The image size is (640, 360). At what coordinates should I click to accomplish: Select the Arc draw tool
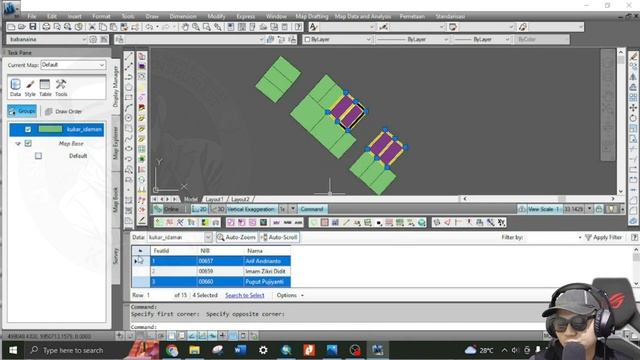pos(129,107)
